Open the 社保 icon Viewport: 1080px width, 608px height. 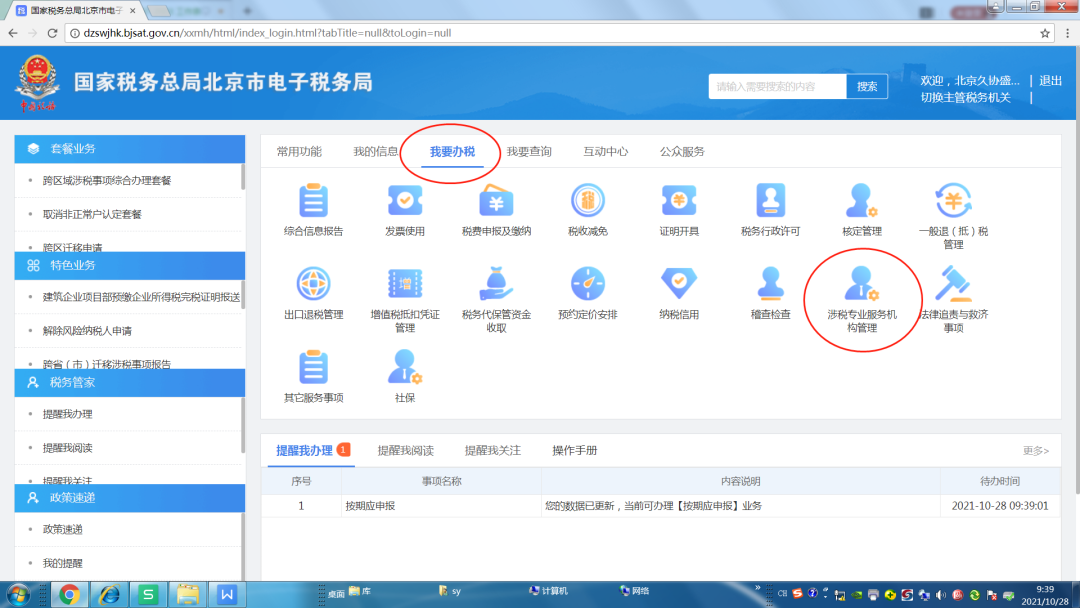tap(405, 367)
